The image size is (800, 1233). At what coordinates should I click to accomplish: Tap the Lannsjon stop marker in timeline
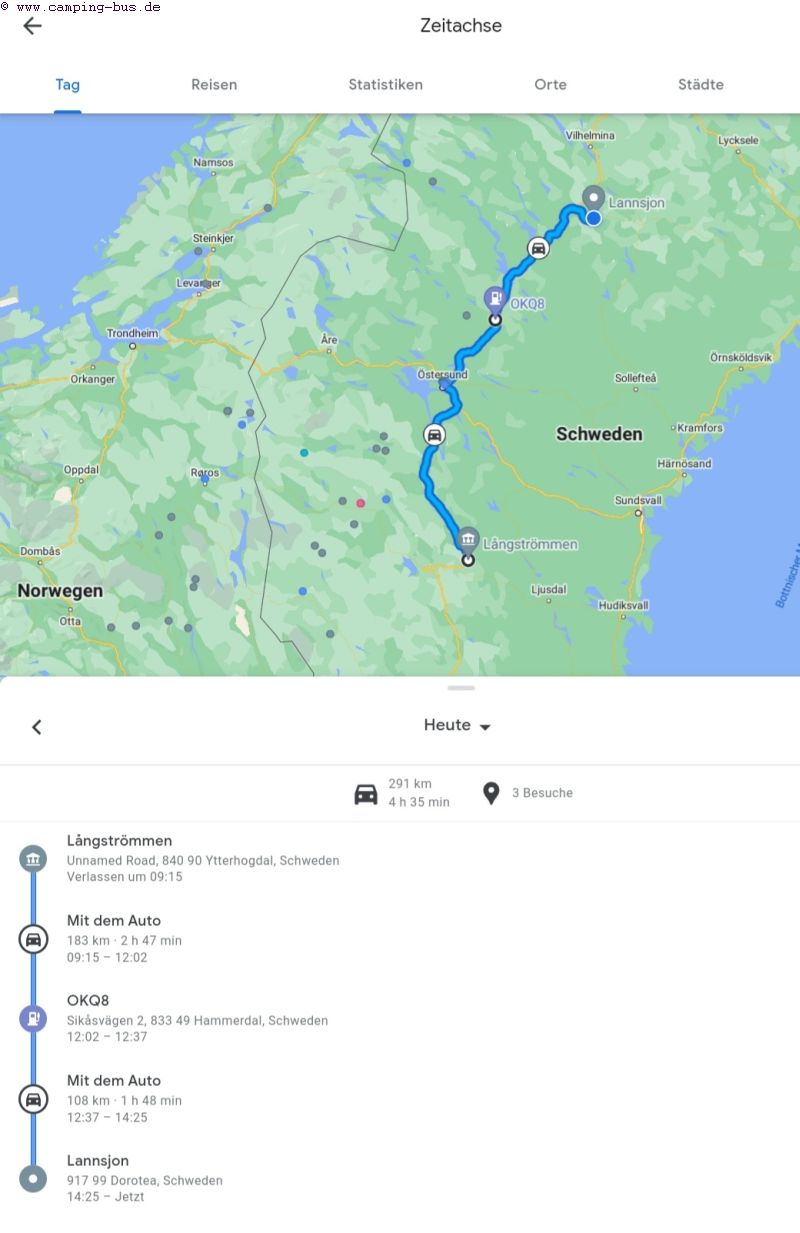(33, 1179)
